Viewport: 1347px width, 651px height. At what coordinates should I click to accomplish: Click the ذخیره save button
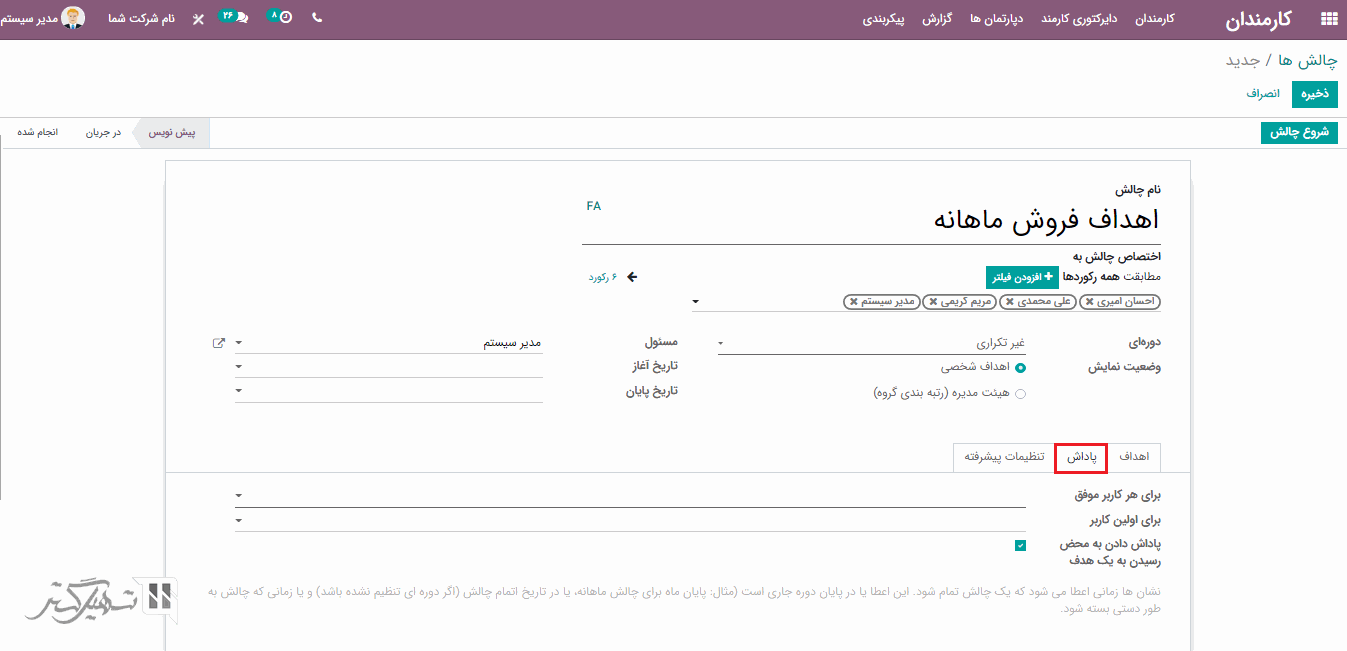click(x=1314, y=94)
